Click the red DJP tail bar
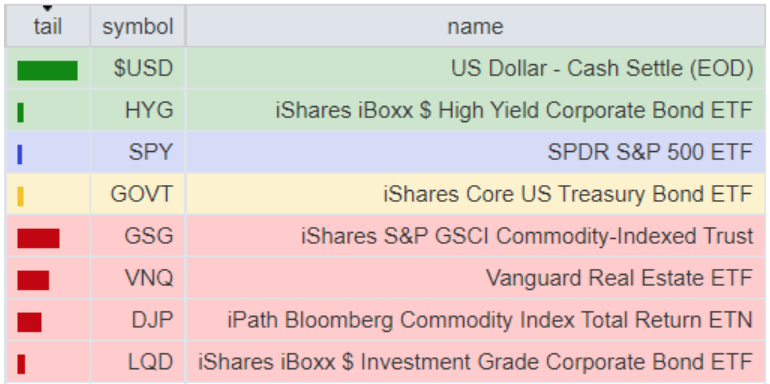The width and height of the screenshot is (770, 384). [x=29, y=322]
